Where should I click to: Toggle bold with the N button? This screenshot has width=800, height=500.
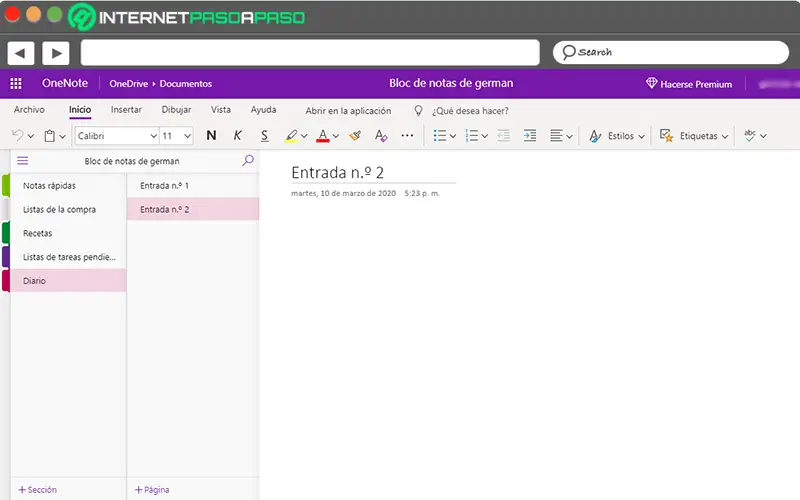211,136
